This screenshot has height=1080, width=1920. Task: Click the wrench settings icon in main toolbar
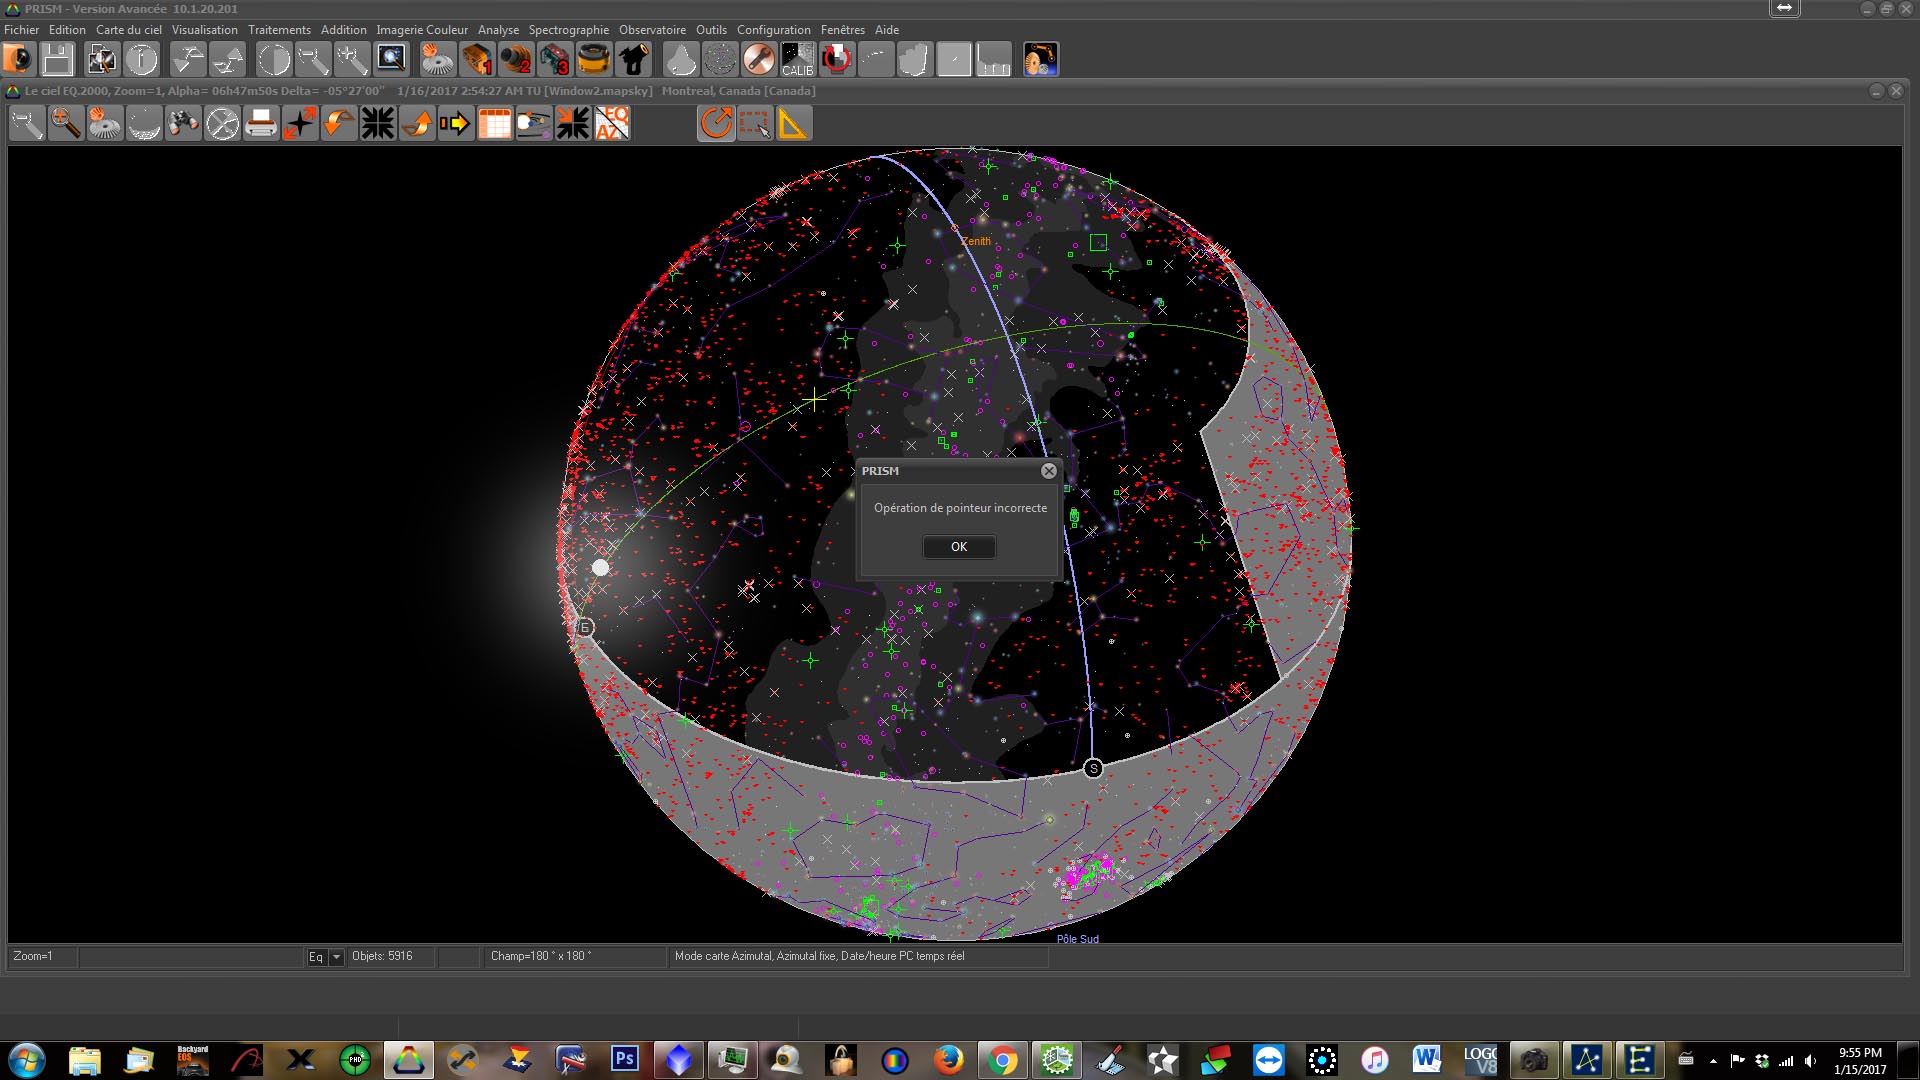tap(759, 60)
